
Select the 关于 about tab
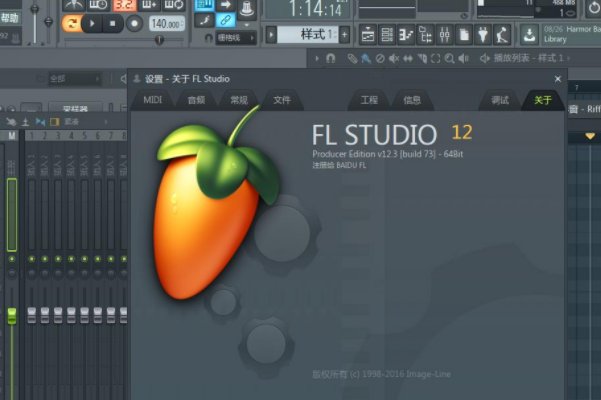(x=543, y=100)
